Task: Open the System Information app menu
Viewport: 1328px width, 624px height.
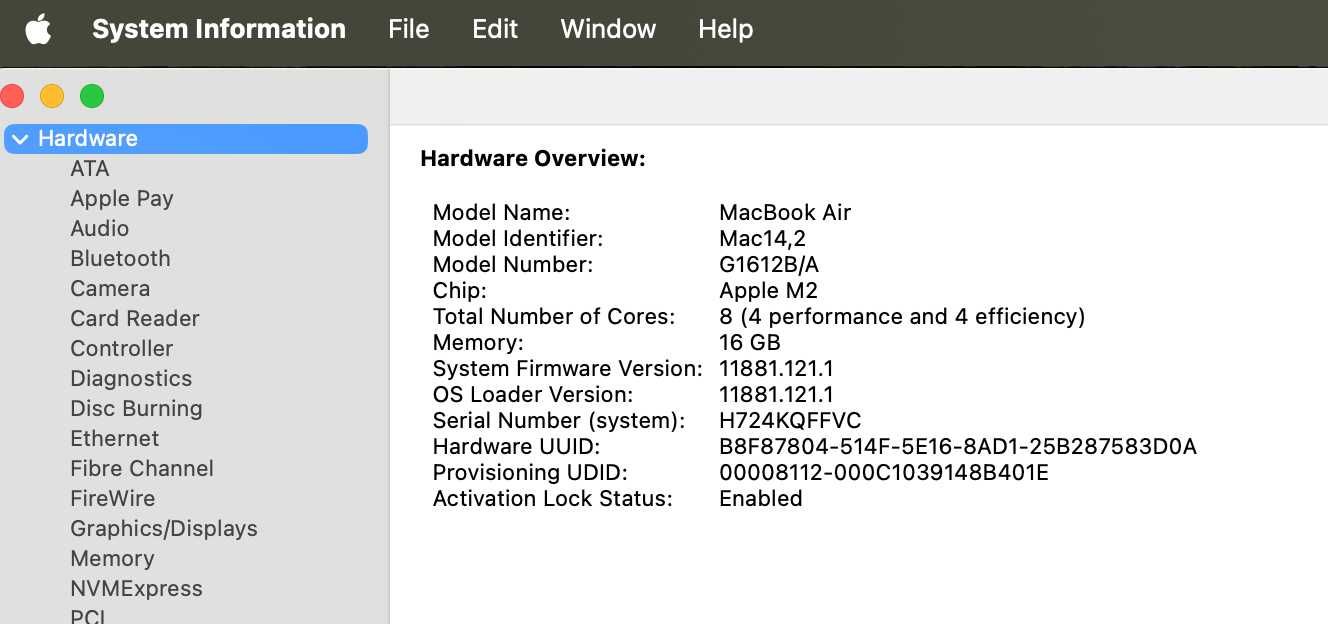Action: (x=219, y=29)
